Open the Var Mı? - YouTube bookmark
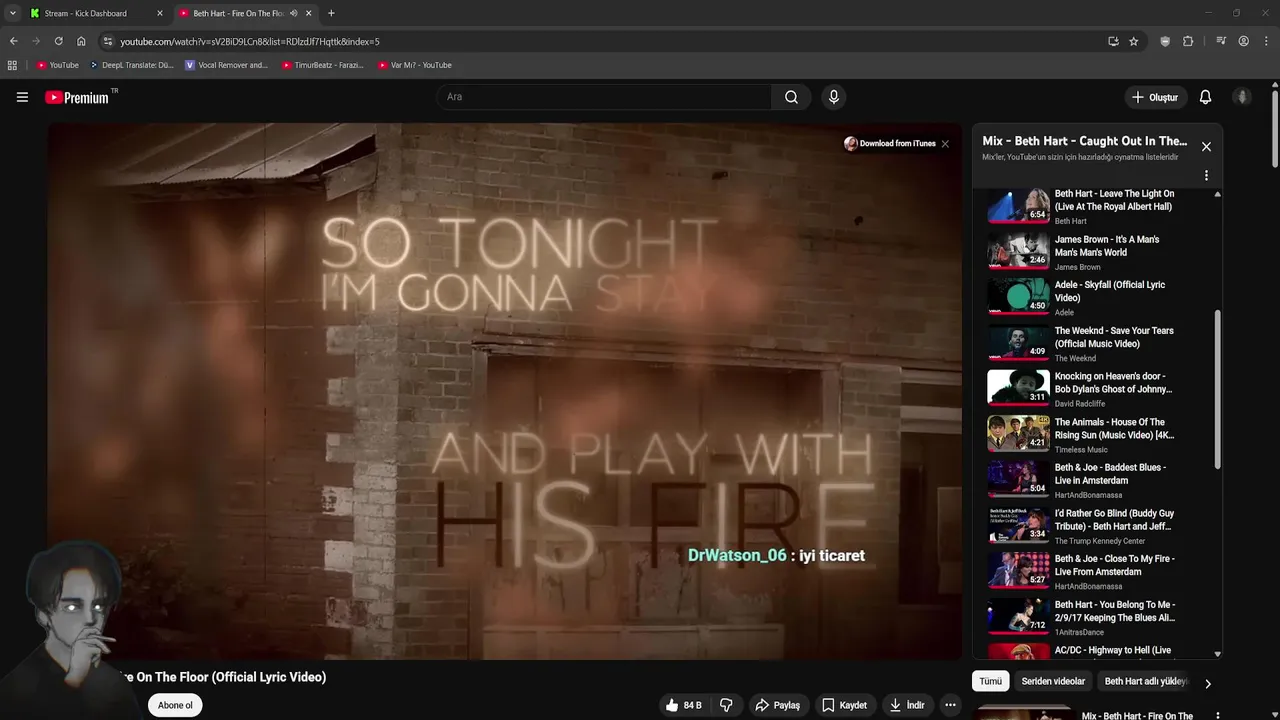The width and height of the screenshot is (1280, 720). 415,65
